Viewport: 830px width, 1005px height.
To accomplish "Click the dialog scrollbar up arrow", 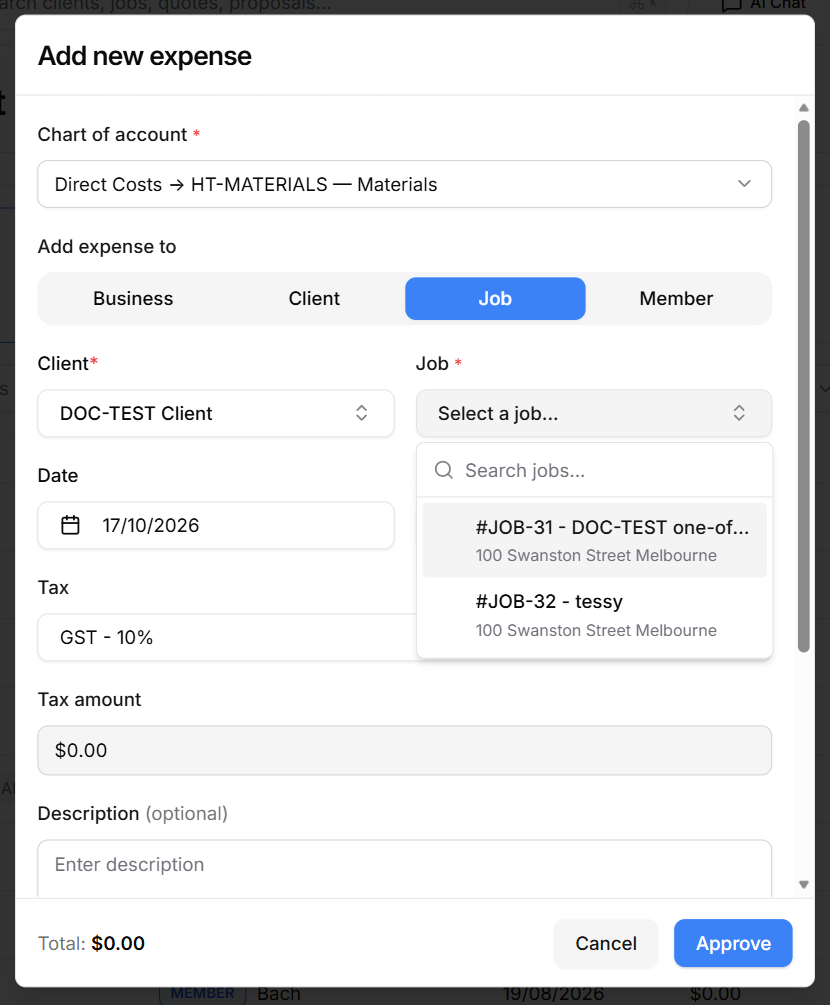I will (804, 108).
